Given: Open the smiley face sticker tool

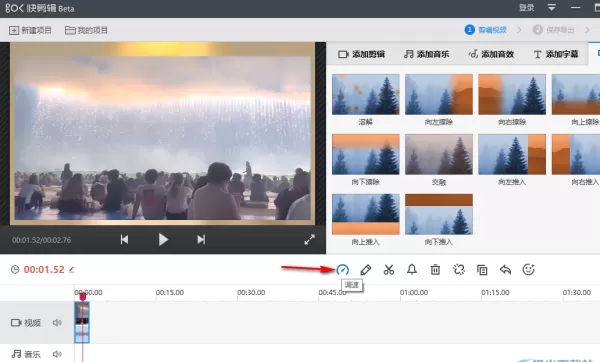Looking at the screenshot, I should (528, 270).
